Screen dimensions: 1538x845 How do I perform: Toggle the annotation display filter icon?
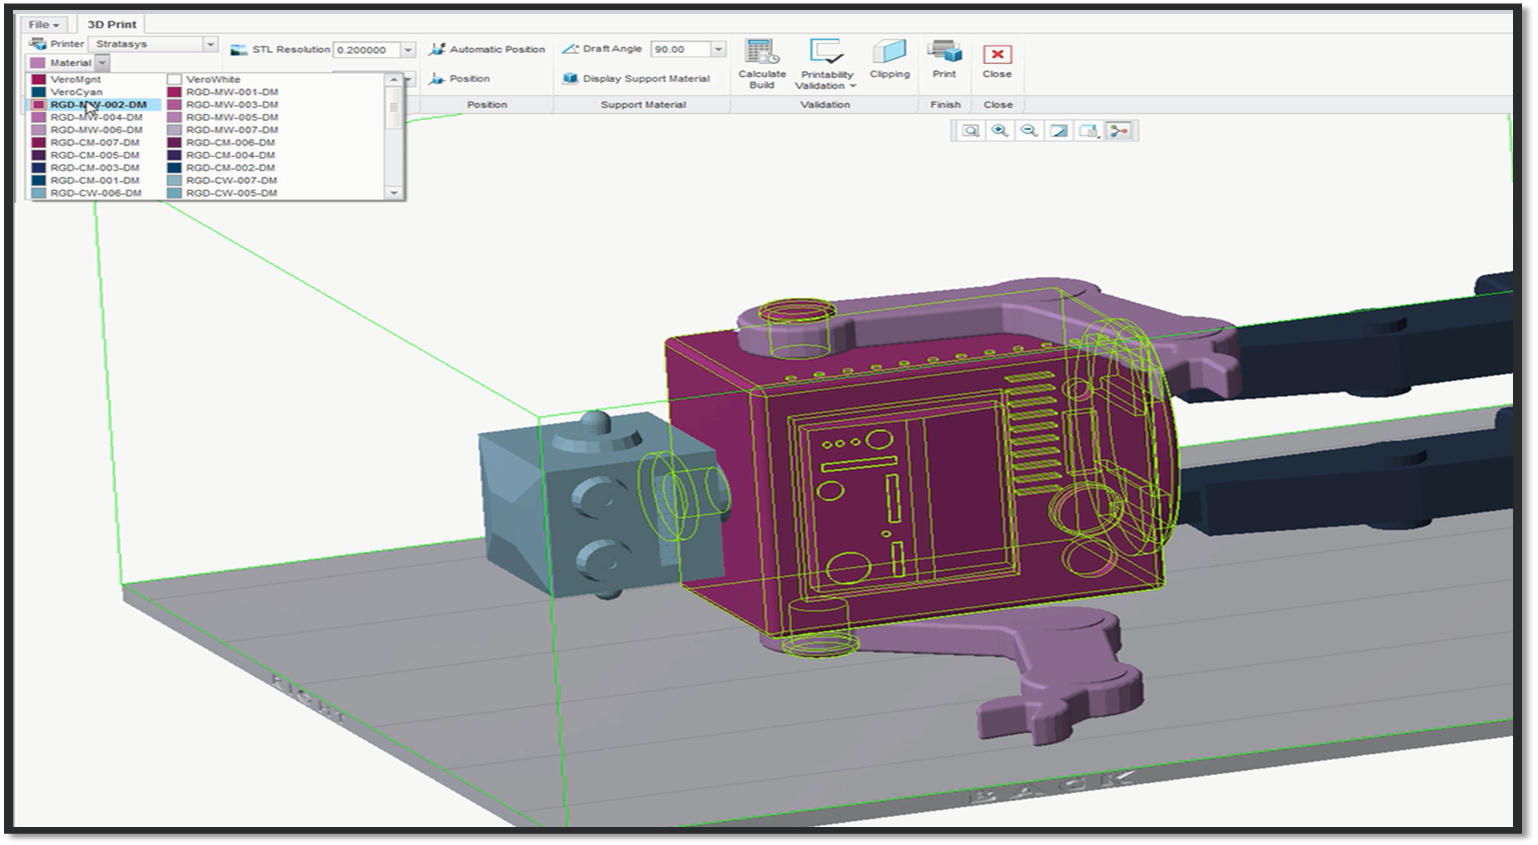point(1119,131)
